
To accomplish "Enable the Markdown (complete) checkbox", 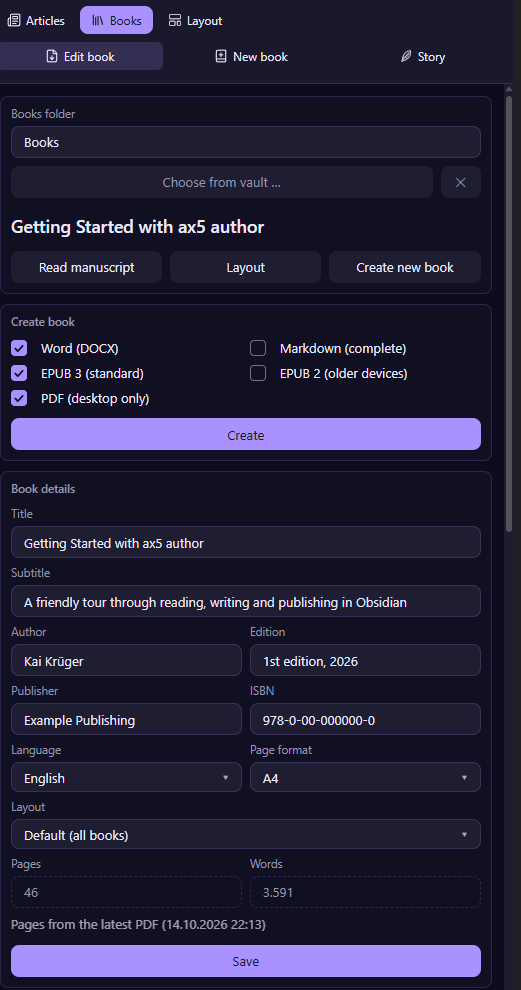I will pos(258,349).
